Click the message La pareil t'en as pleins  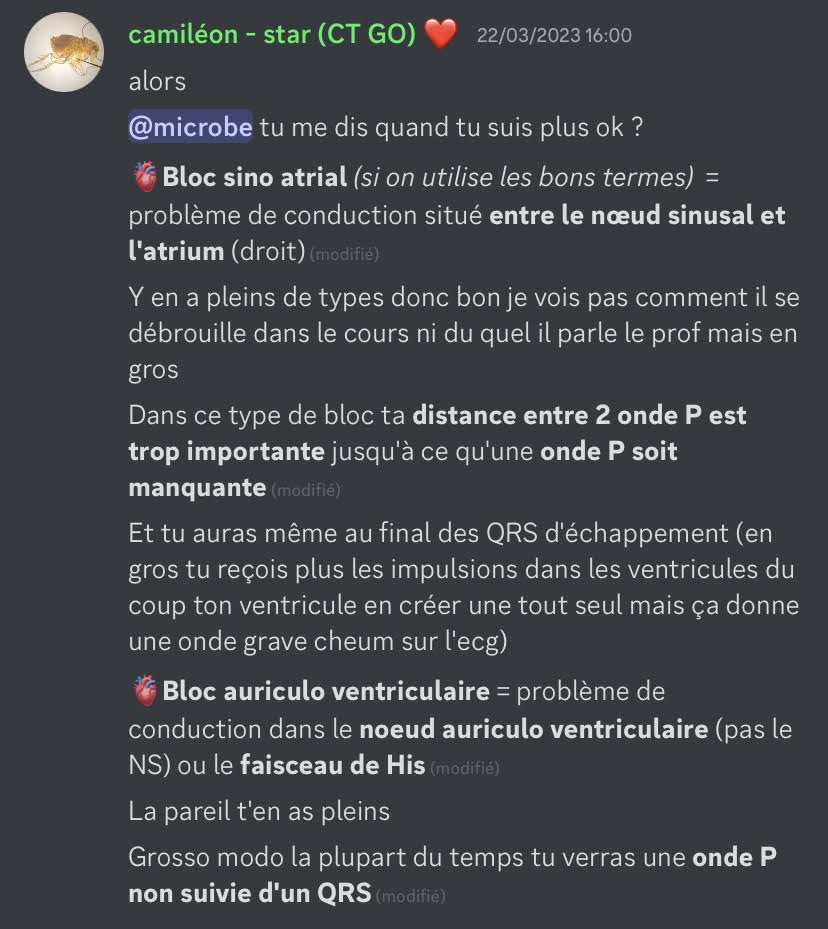pos(259,811)
